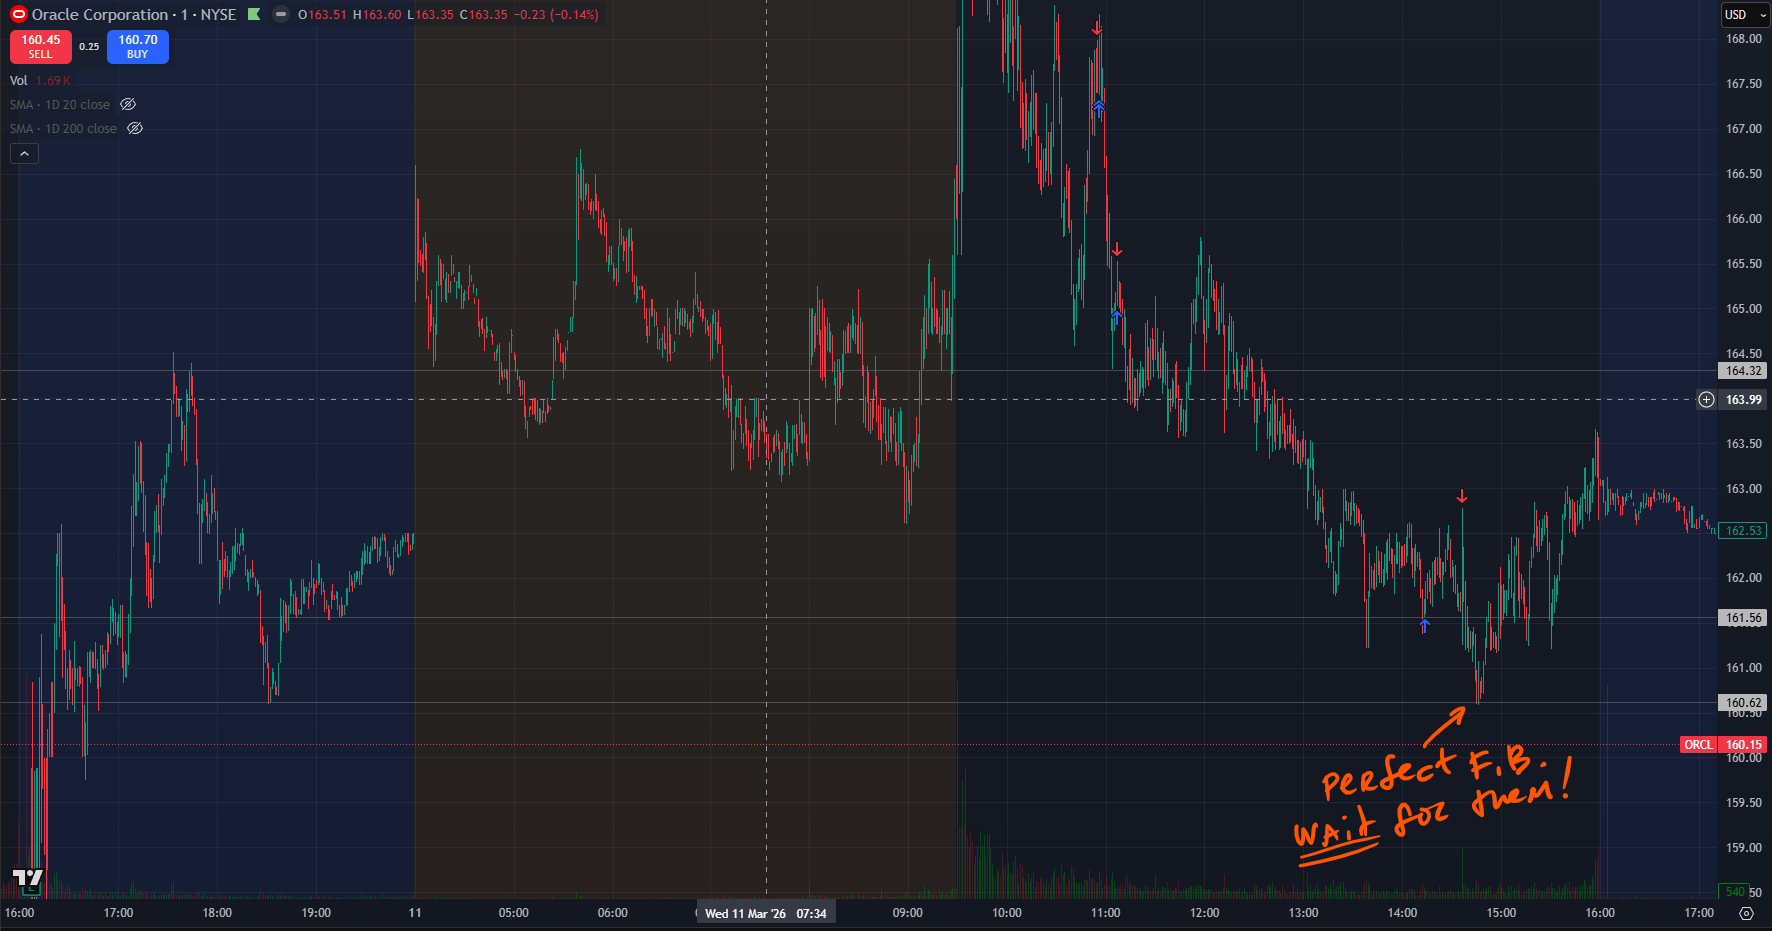Click the plus icon at price 163.99
Viewport: 1772px width, 931px height.
1706,400
